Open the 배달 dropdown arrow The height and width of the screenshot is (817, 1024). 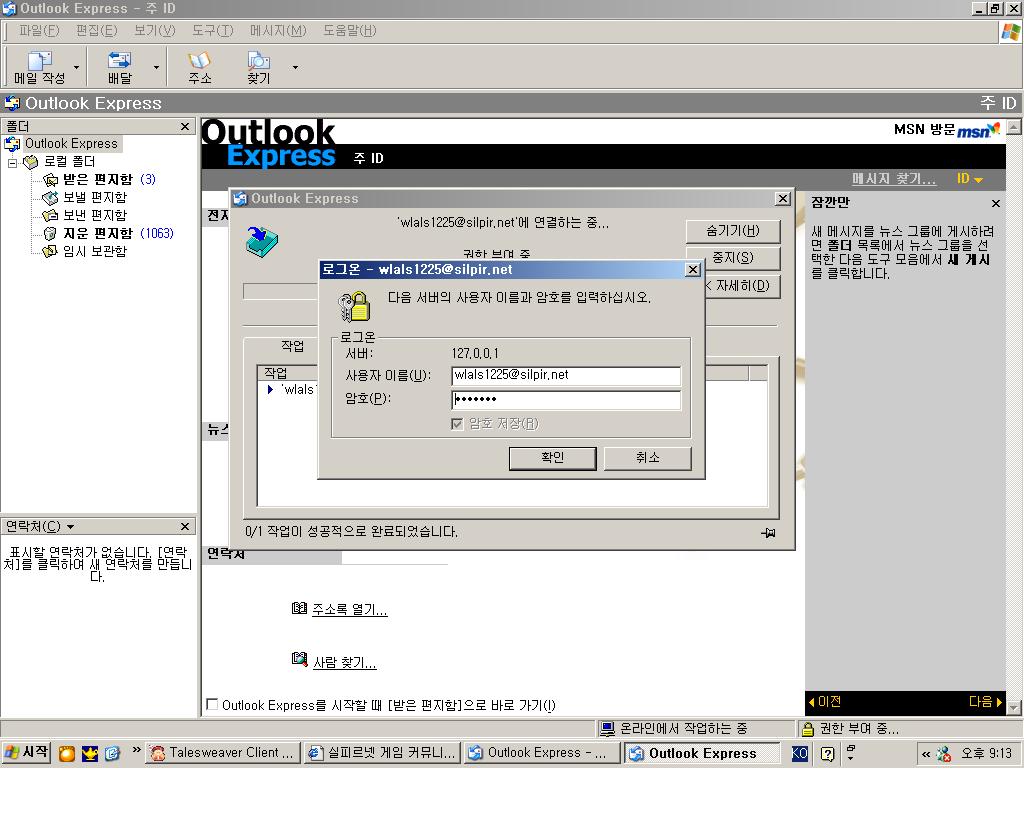(x=156, y=68)
